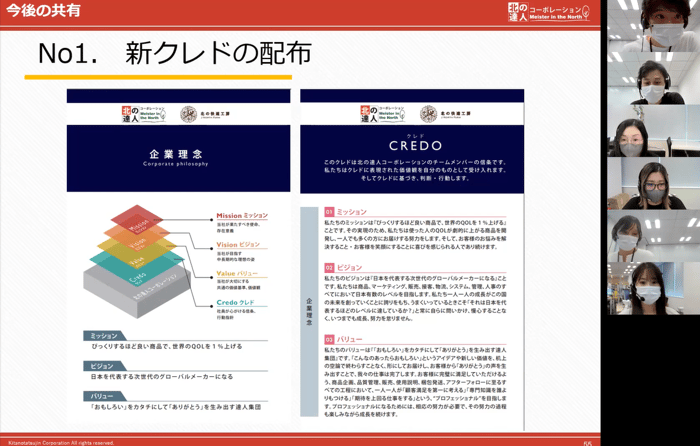Click the 01 number badge beside ミッション
700x446 pixels.
(329, 212)
